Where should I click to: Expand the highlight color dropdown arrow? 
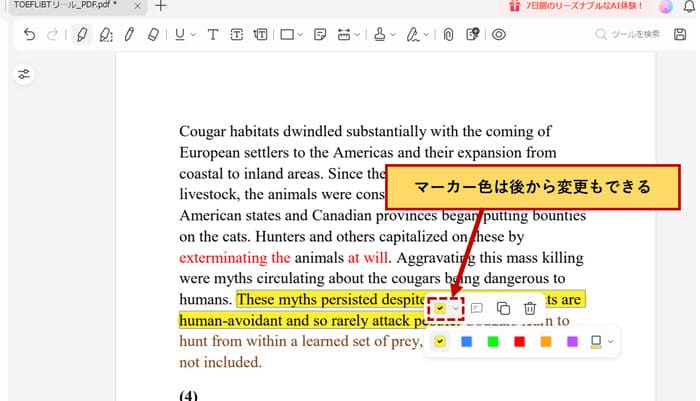457,309
